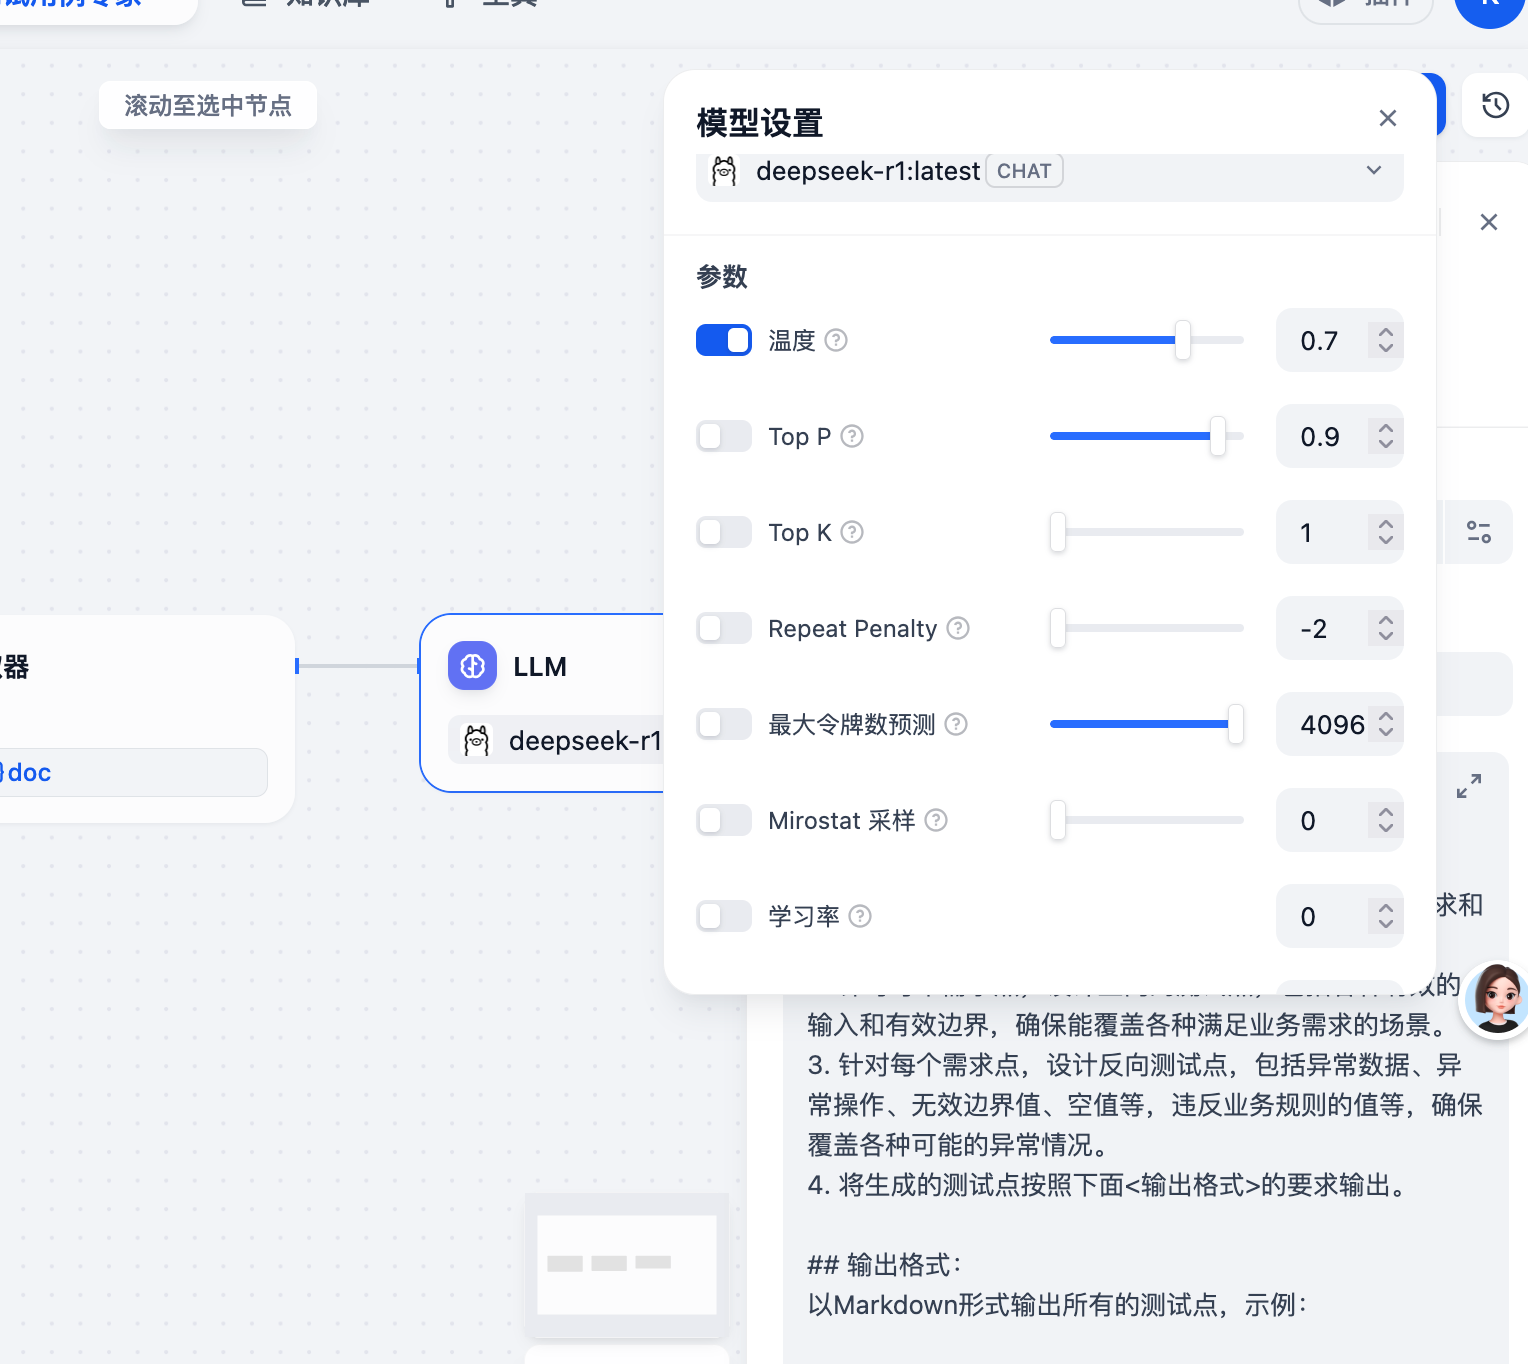Open the run history clock icon
This screenshot has height=1364, width=1528.
[1495, 105]
